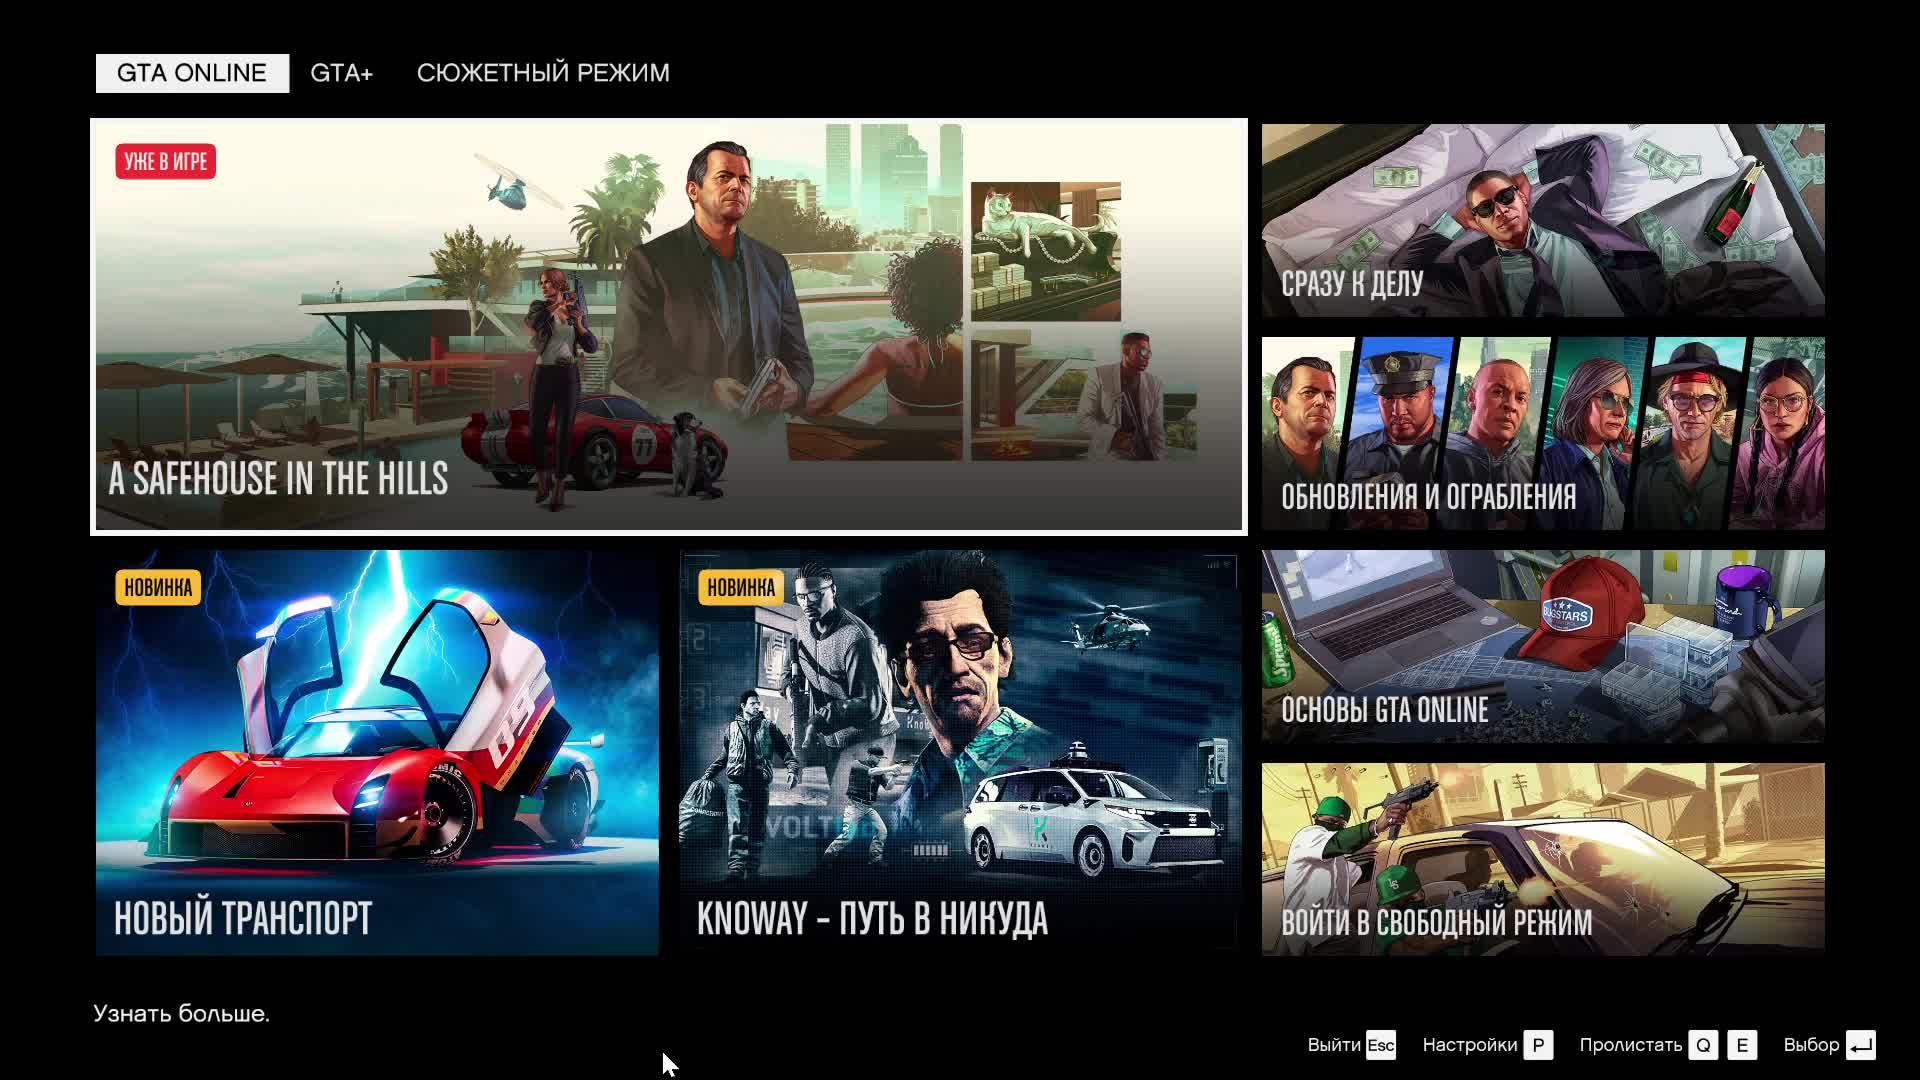
Task: Select ВОЙТИ В СВОБОДНЫЙ РЕЖИМ tile
Action: pyautogui.click(x=1542, y=859)
